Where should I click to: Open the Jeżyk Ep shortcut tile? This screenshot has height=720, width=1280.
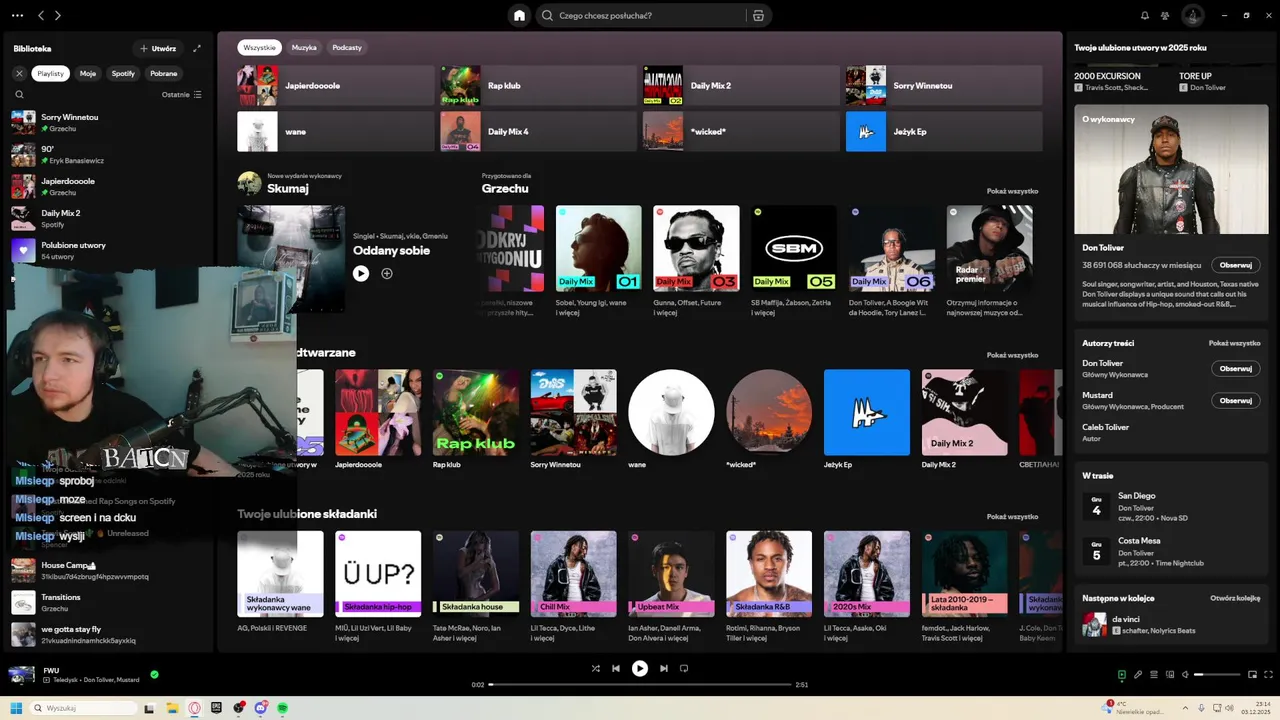pyautogui.click(x=943, y=131)
